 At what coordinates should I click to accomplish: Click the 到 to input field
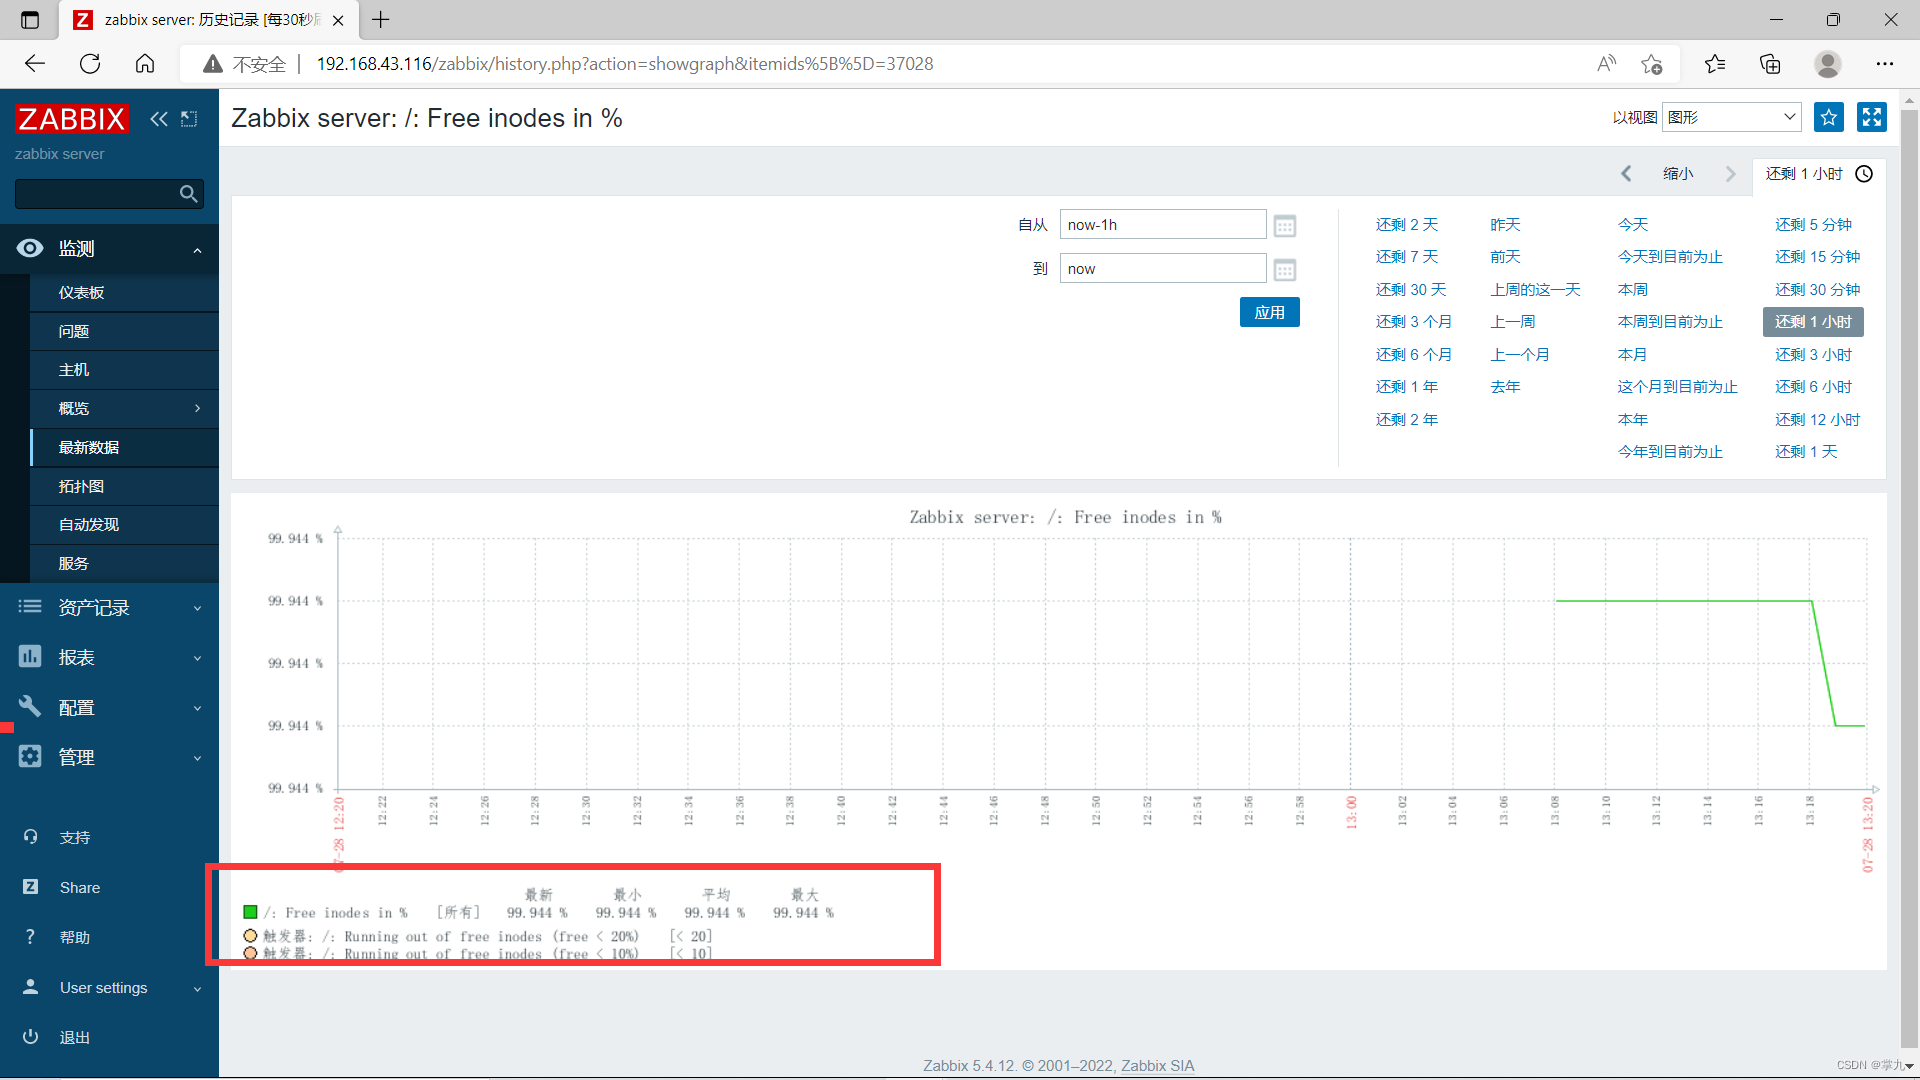[1162, 269]
